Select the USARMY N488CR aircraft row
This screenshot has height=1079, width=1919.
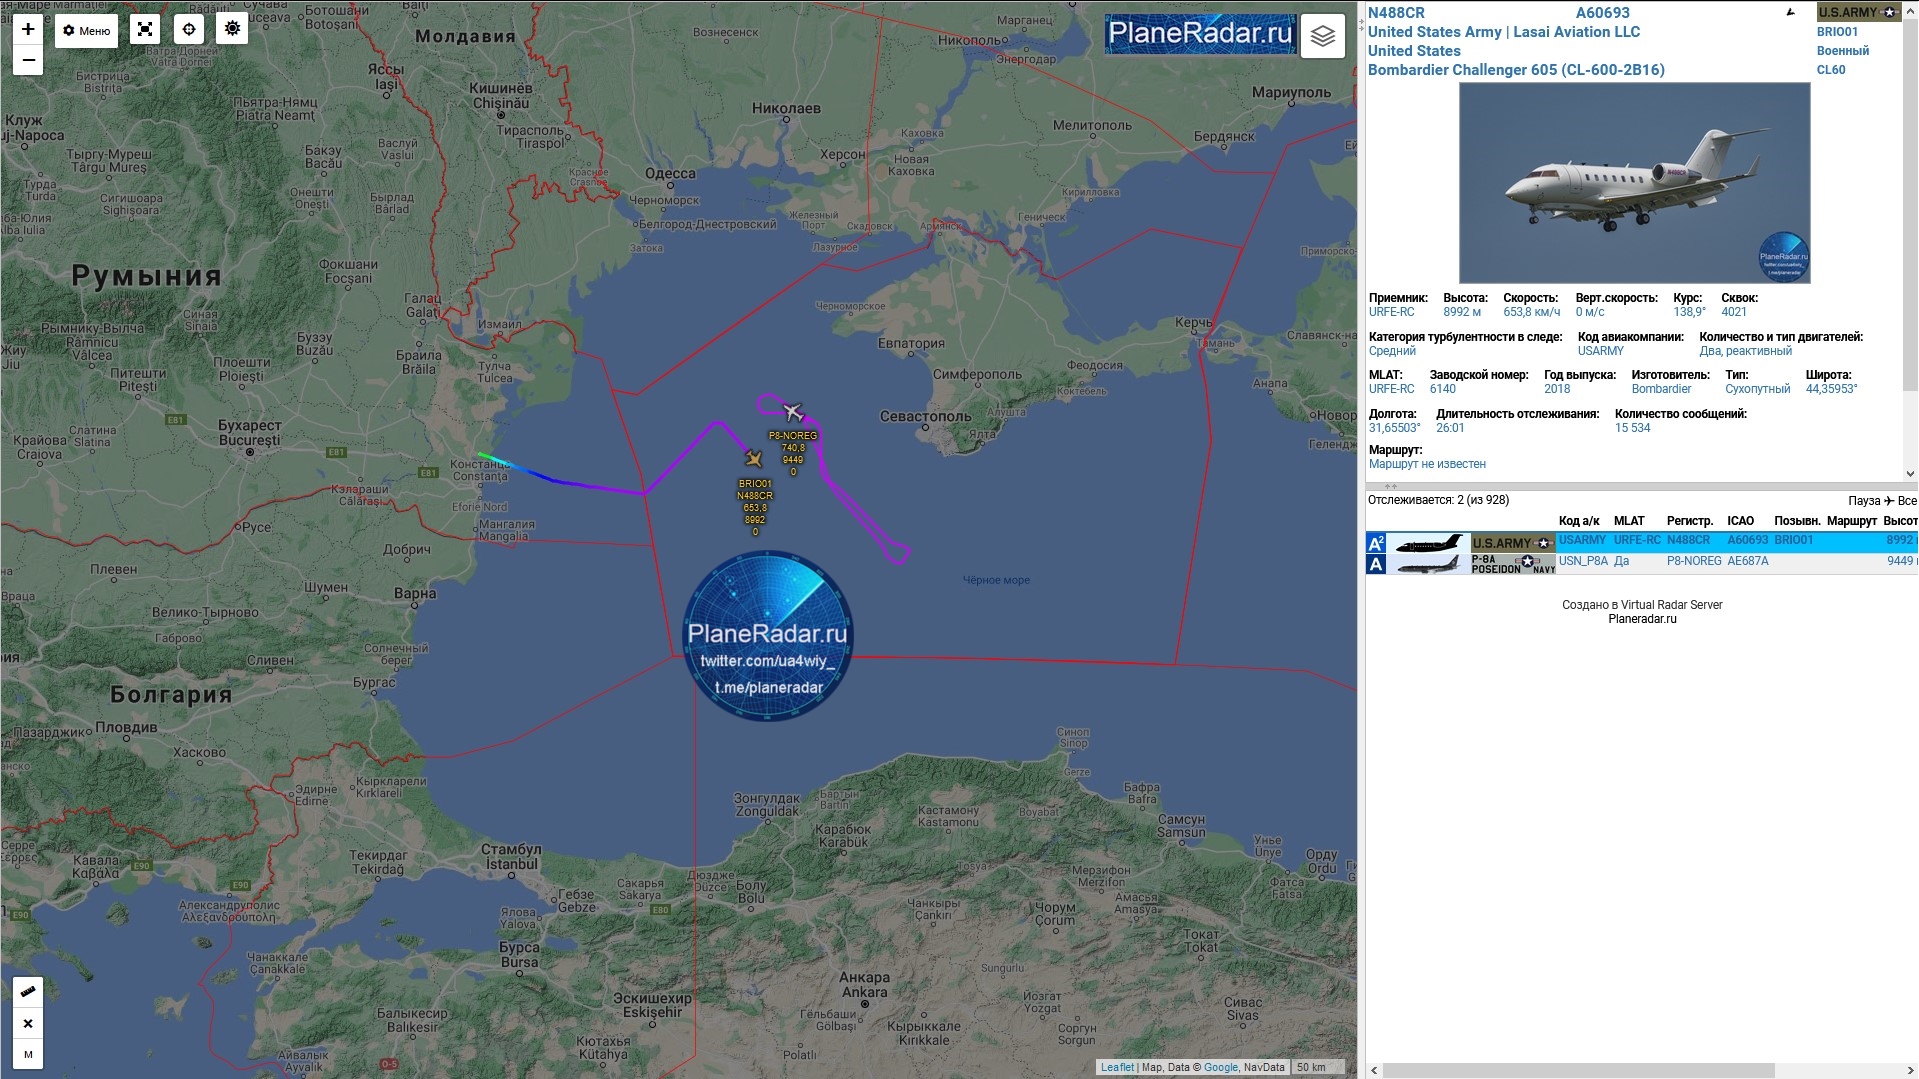tap(1642, 542)
